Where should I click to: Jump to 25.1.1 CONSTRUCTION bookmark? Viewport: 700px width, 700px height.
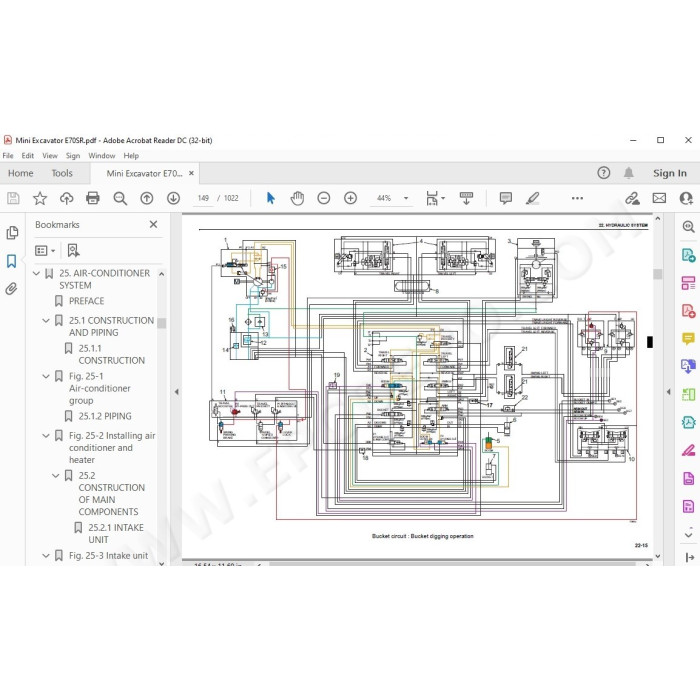(x=112, y=354)
